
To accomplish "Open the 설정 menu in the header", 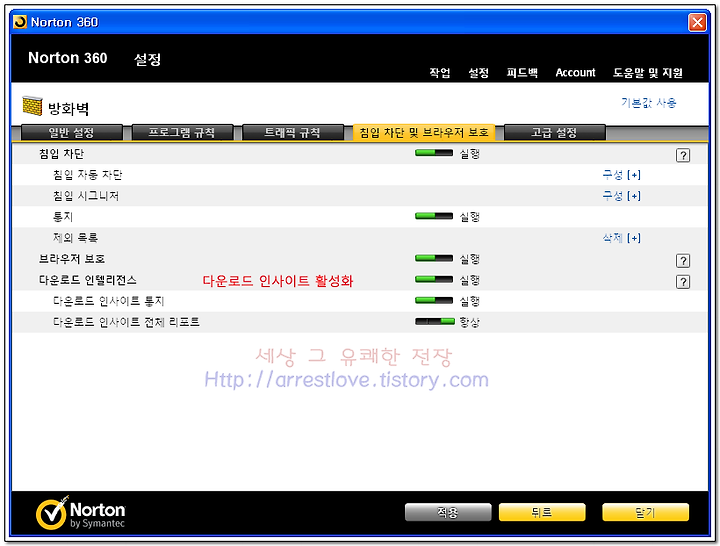I will (478, 73).
